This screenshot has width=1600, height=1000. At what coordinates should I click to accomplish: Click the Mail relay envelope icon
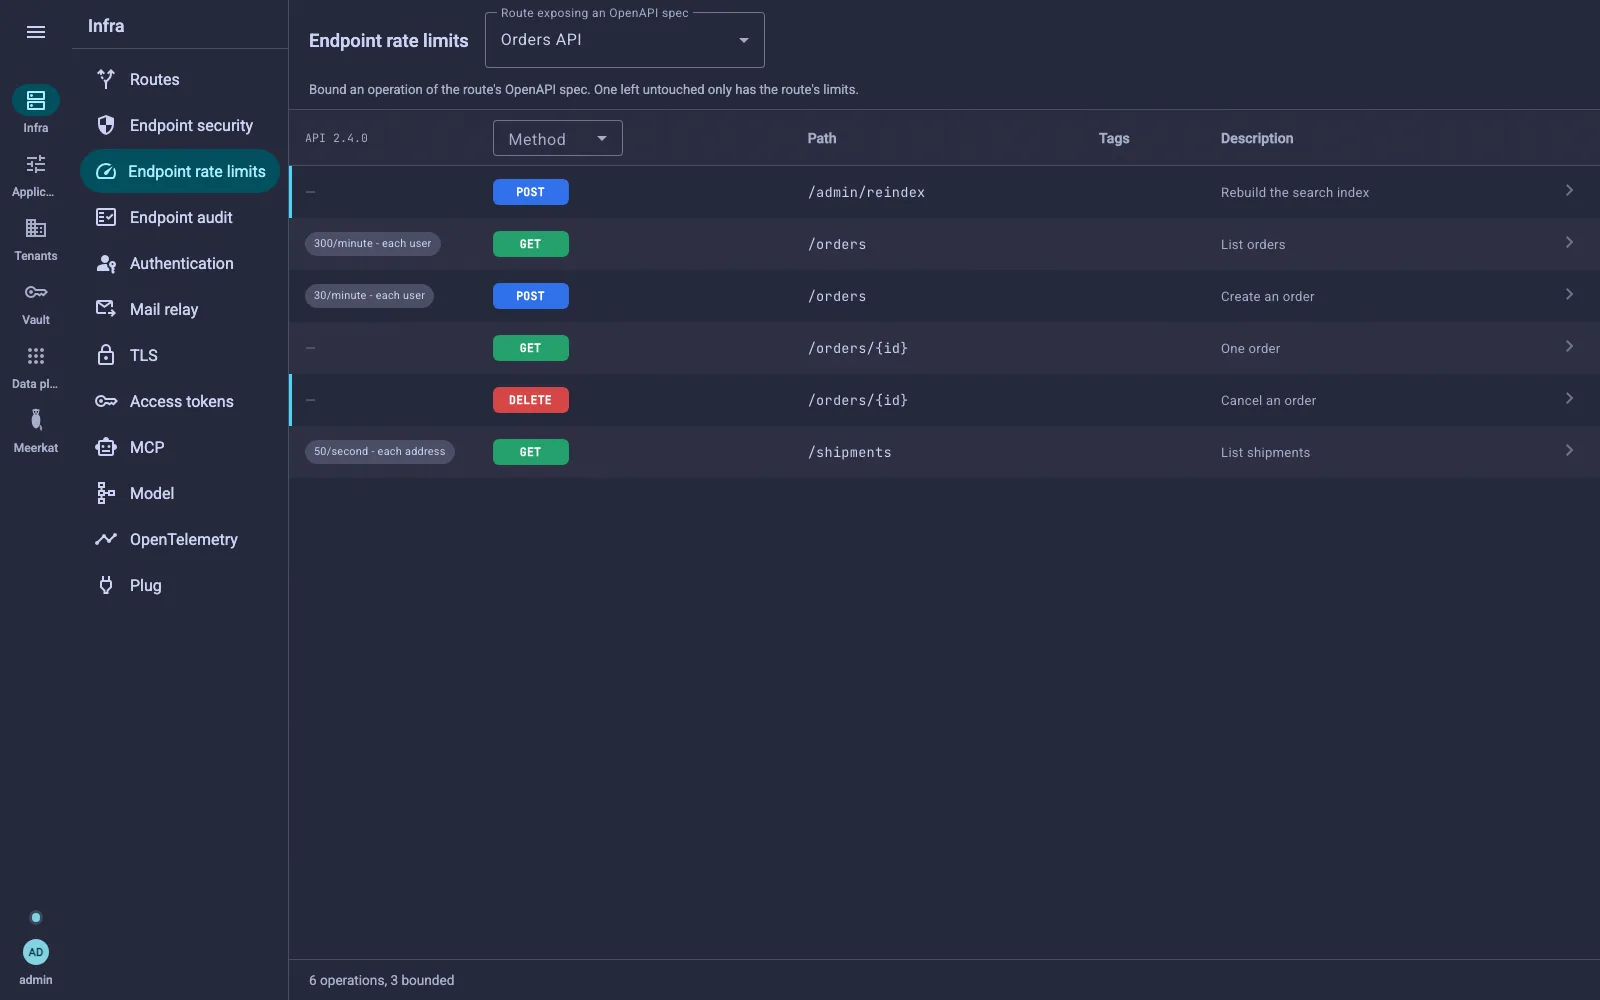[x=106, y=309]
